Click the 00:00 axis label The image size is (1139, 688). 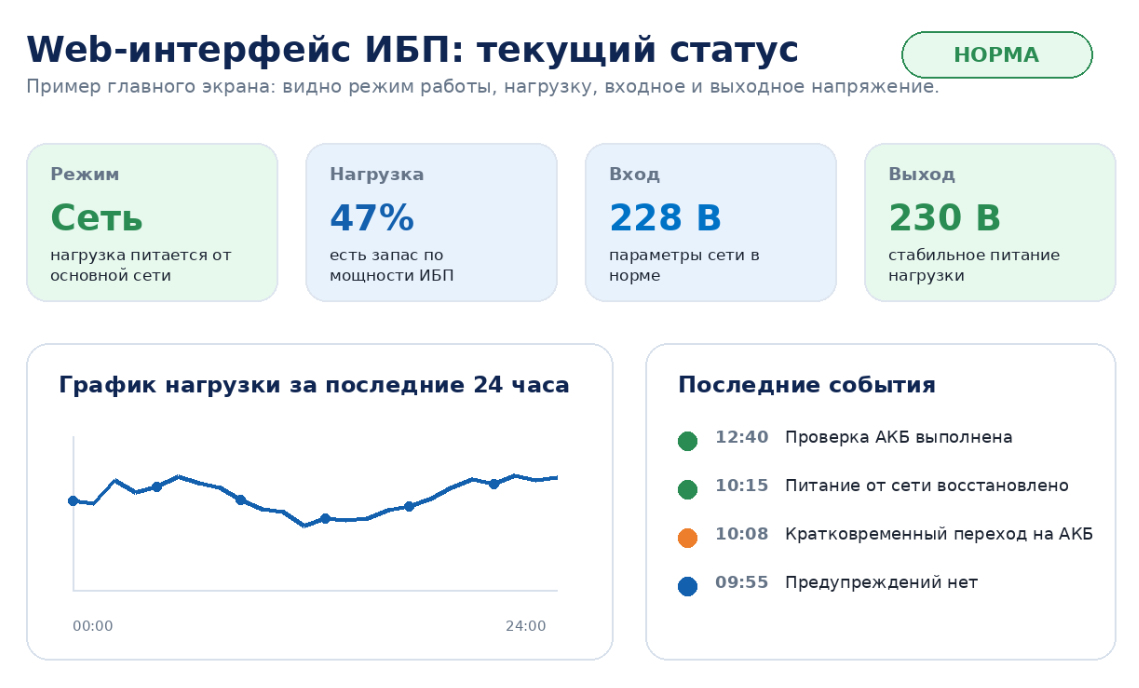93,626
